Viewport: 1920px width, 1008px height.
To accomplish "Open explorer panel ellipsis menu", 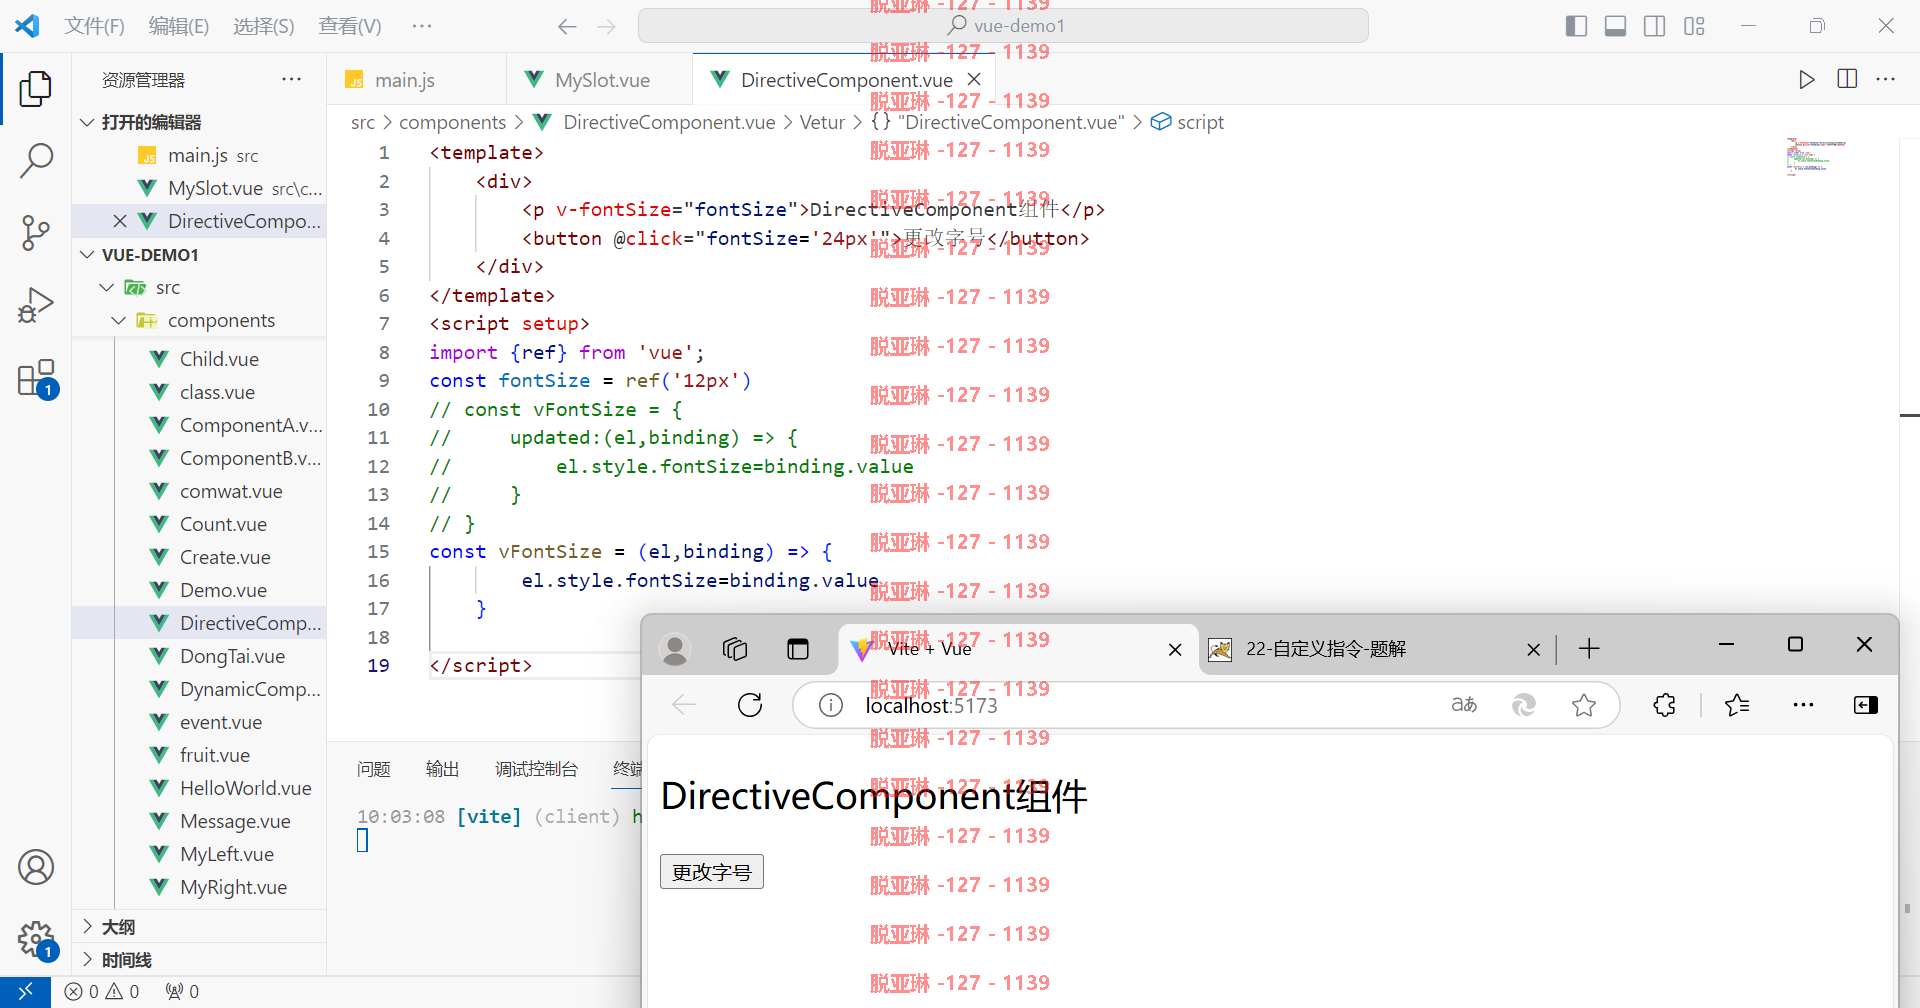I will (292, 79).
